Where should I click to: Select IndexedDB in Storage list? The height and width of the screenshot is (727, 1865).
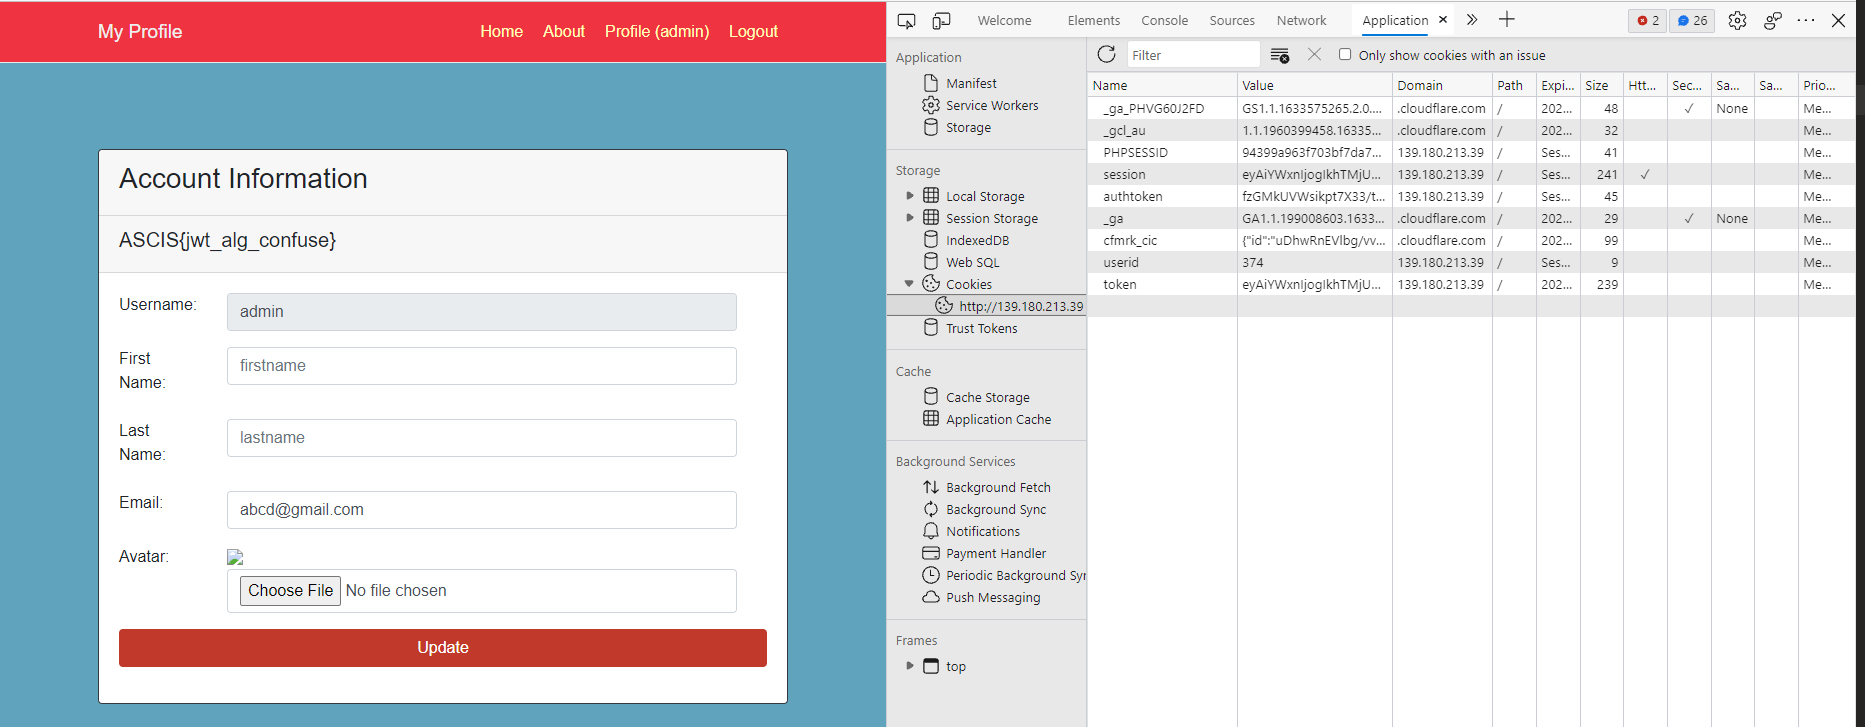(977, 240)
